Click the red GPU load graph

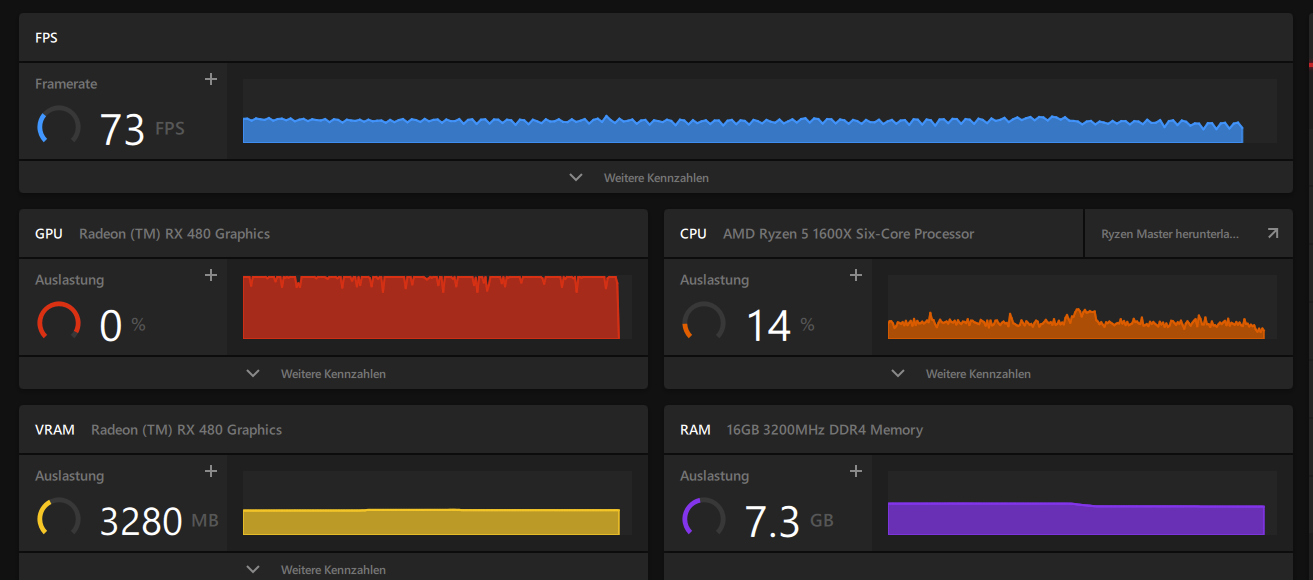pos(437,307)
